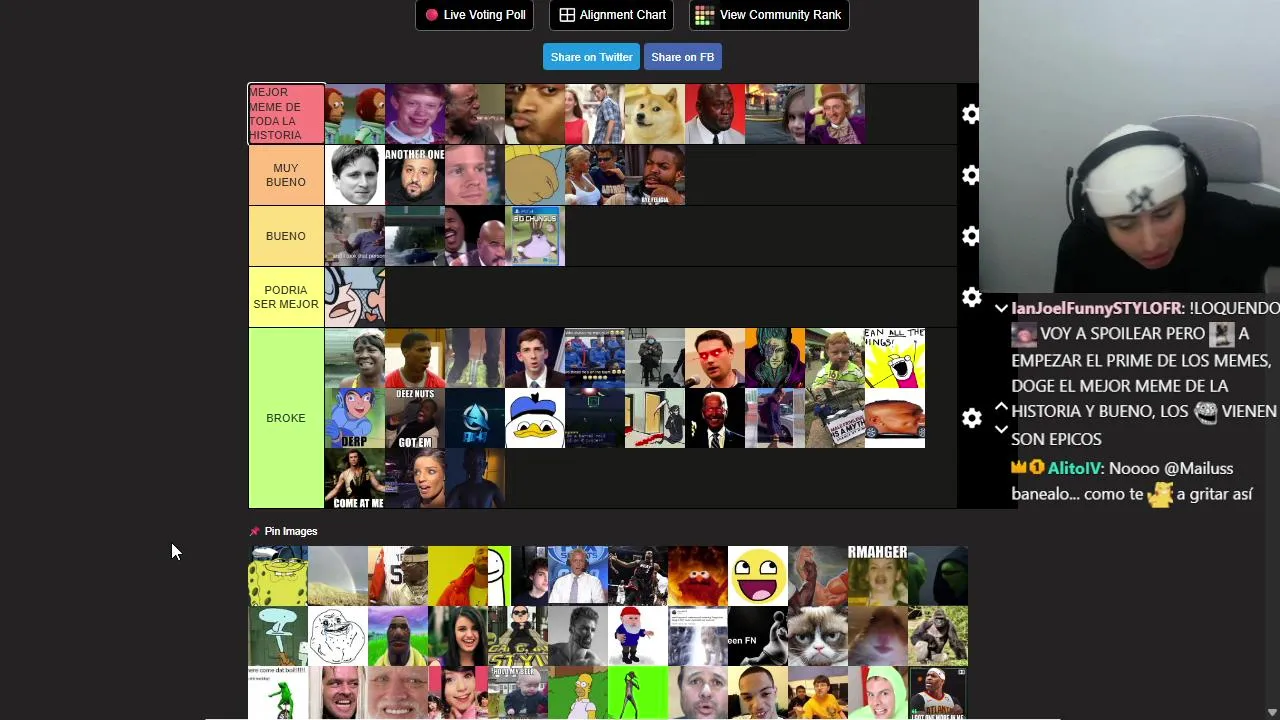Click the Harambe gorilla image
The width and height of the screenshot is (1280, 720).
(x=938, y=636)
